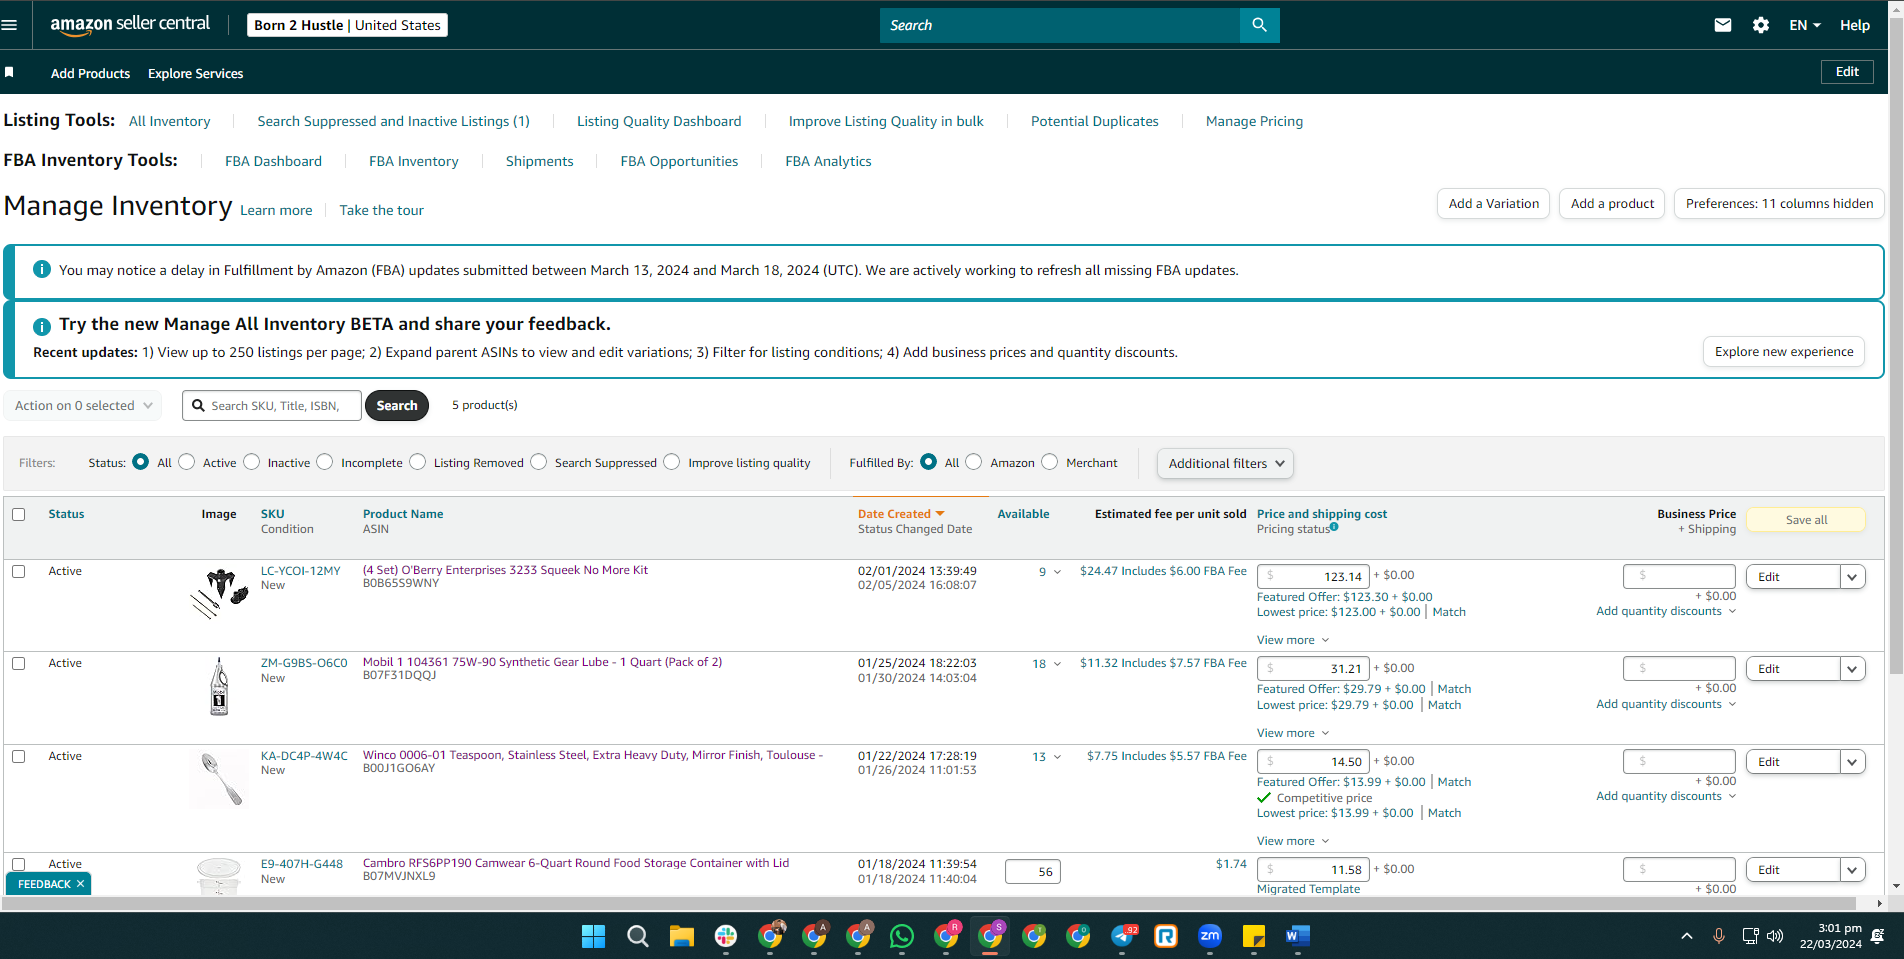Open the hamburger navigation menu

(x=10, y=25)
